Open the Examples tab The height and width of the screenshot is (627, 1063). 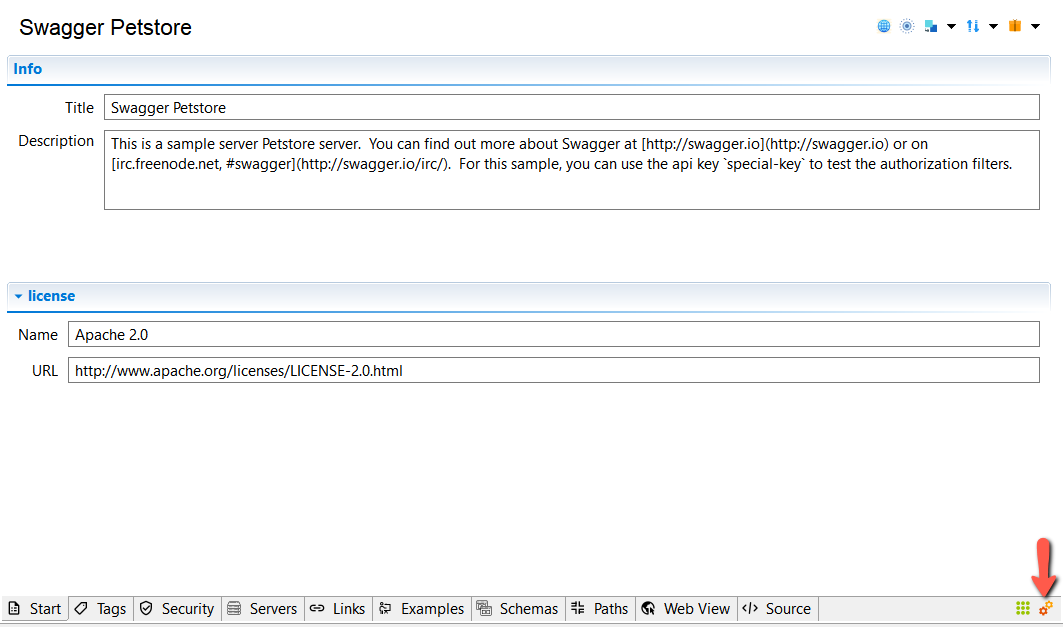422,609
